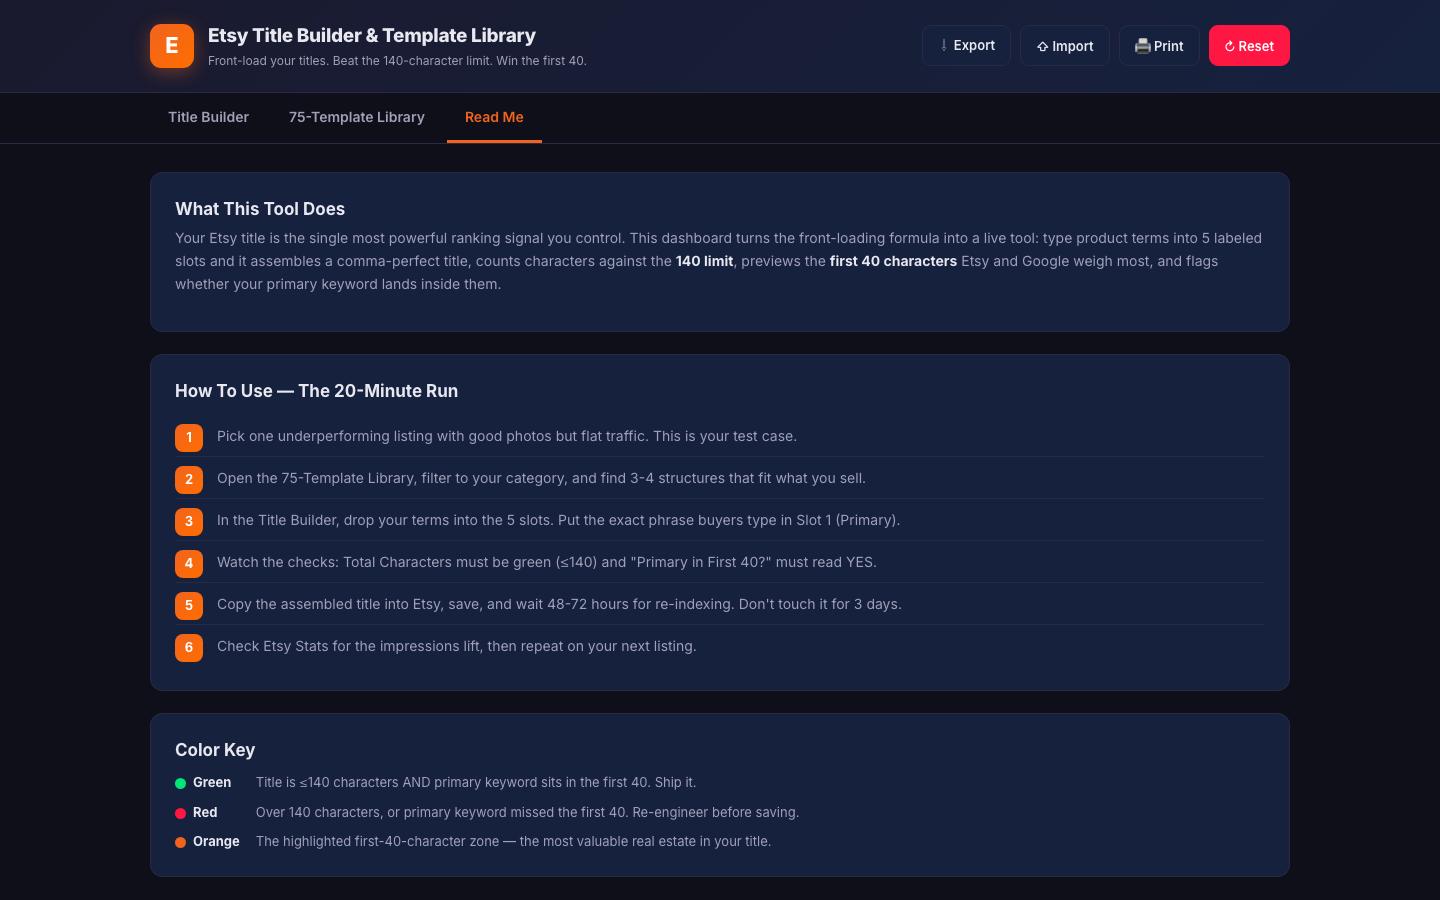Click the "In the Title Builder" step text

pos(558,520)
